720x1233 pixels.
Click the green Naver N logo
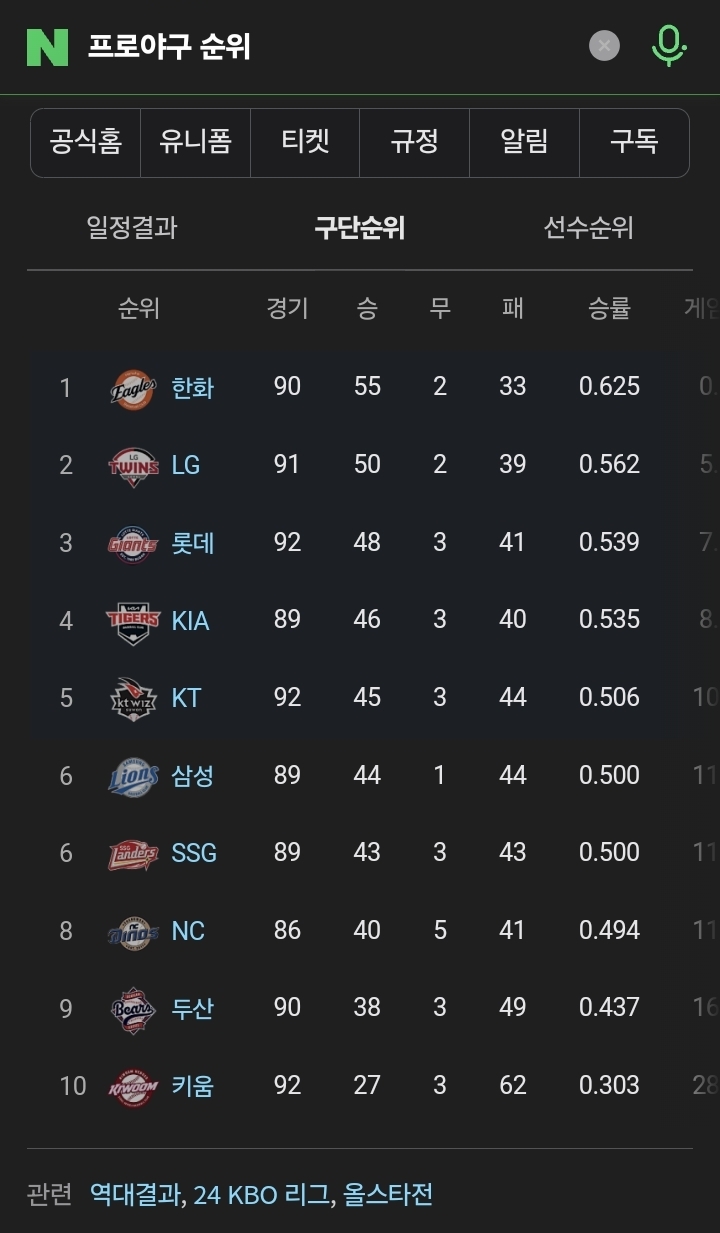(x=47, y=46)
